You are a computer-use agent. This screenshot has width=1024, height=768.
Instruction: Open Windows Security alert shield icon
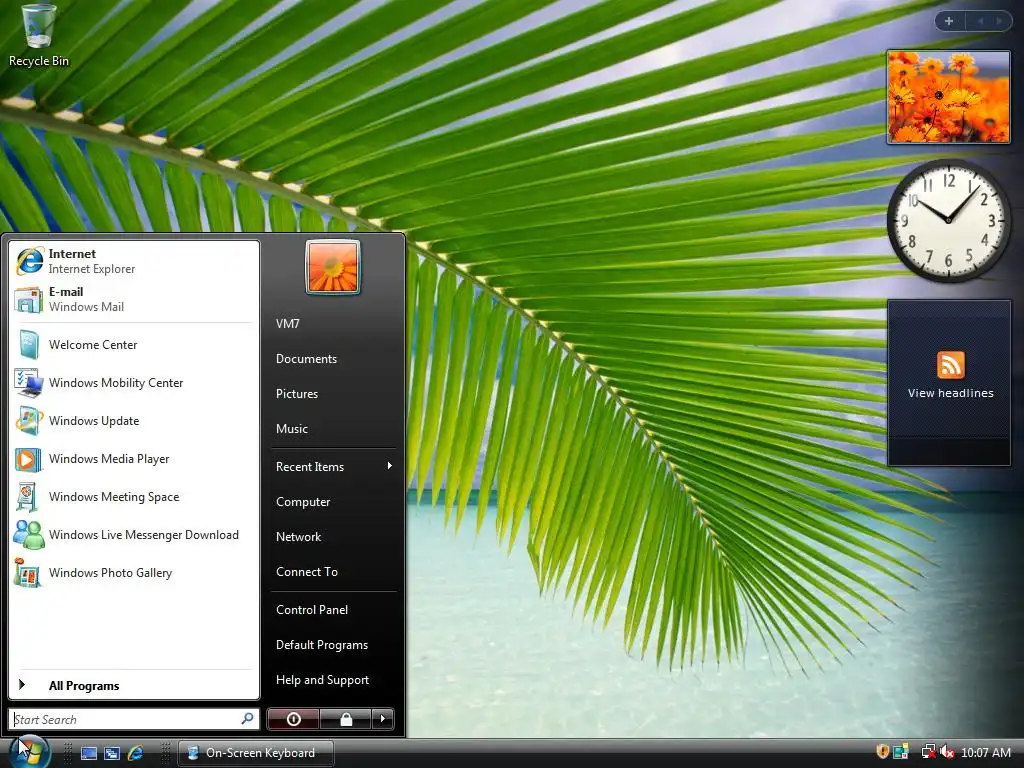(x=882, y=752)
